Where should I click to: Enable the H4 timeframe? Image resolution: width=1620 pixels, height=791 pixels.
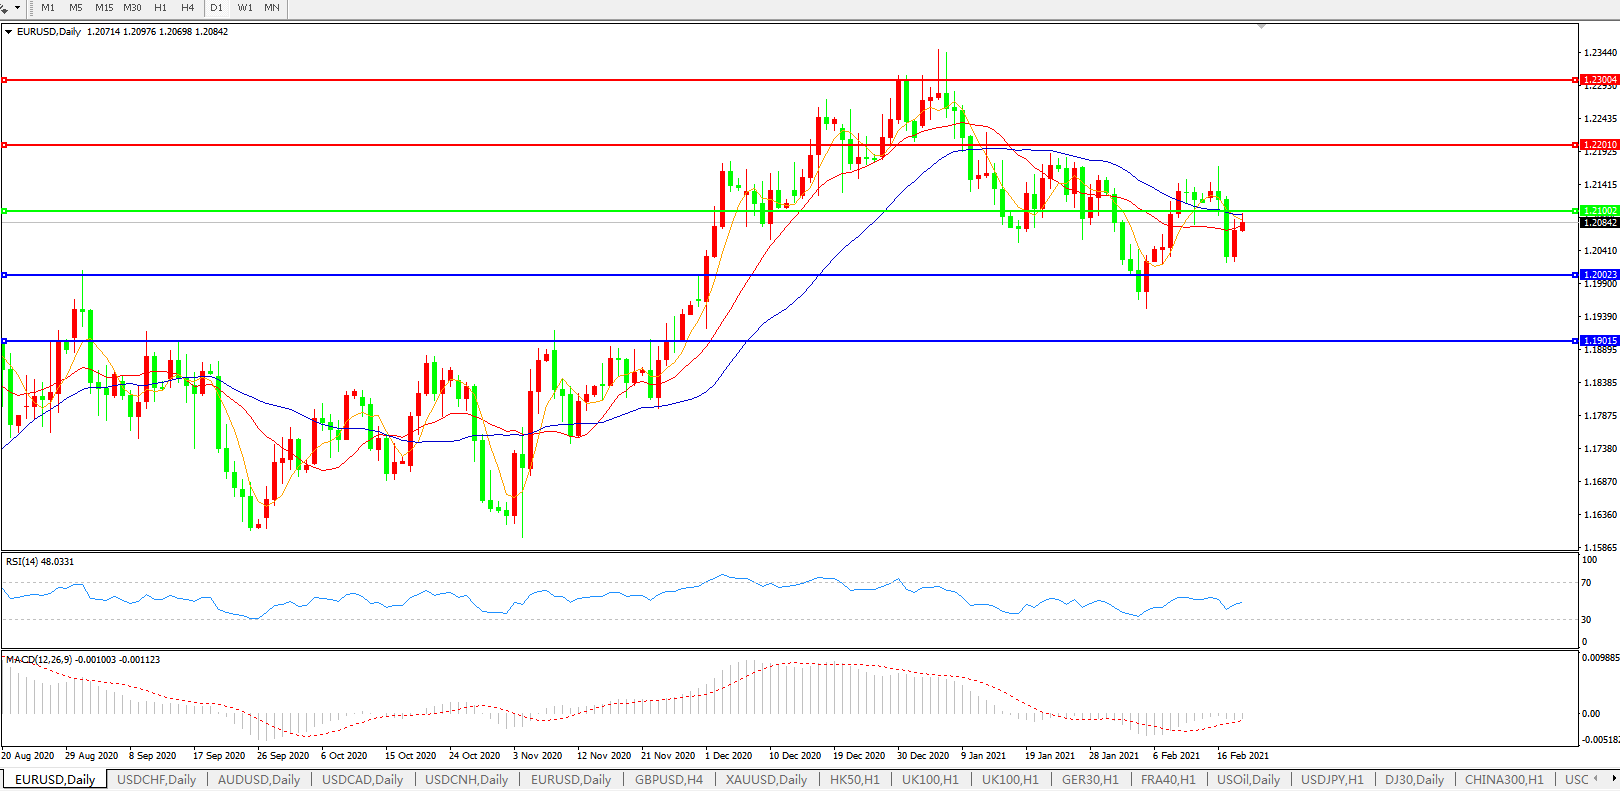pyautogui.click(x=188, y=8)
